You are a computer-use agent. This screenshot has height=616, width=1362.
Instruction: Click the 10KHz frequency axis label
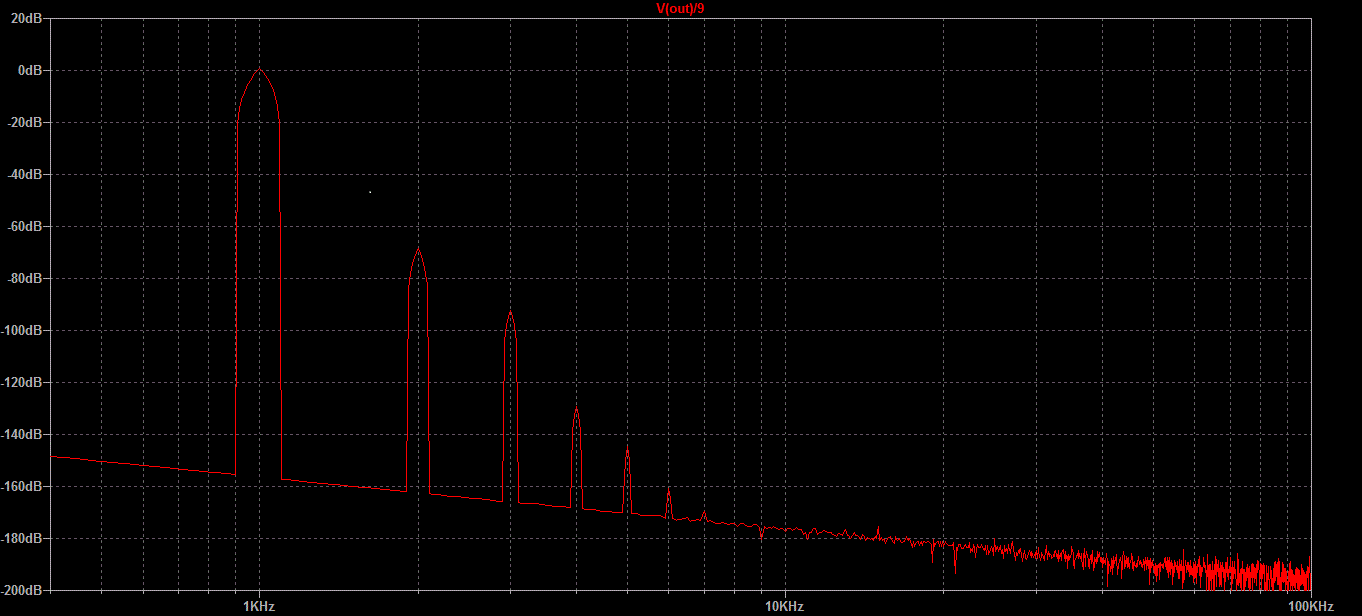[784, 606]
